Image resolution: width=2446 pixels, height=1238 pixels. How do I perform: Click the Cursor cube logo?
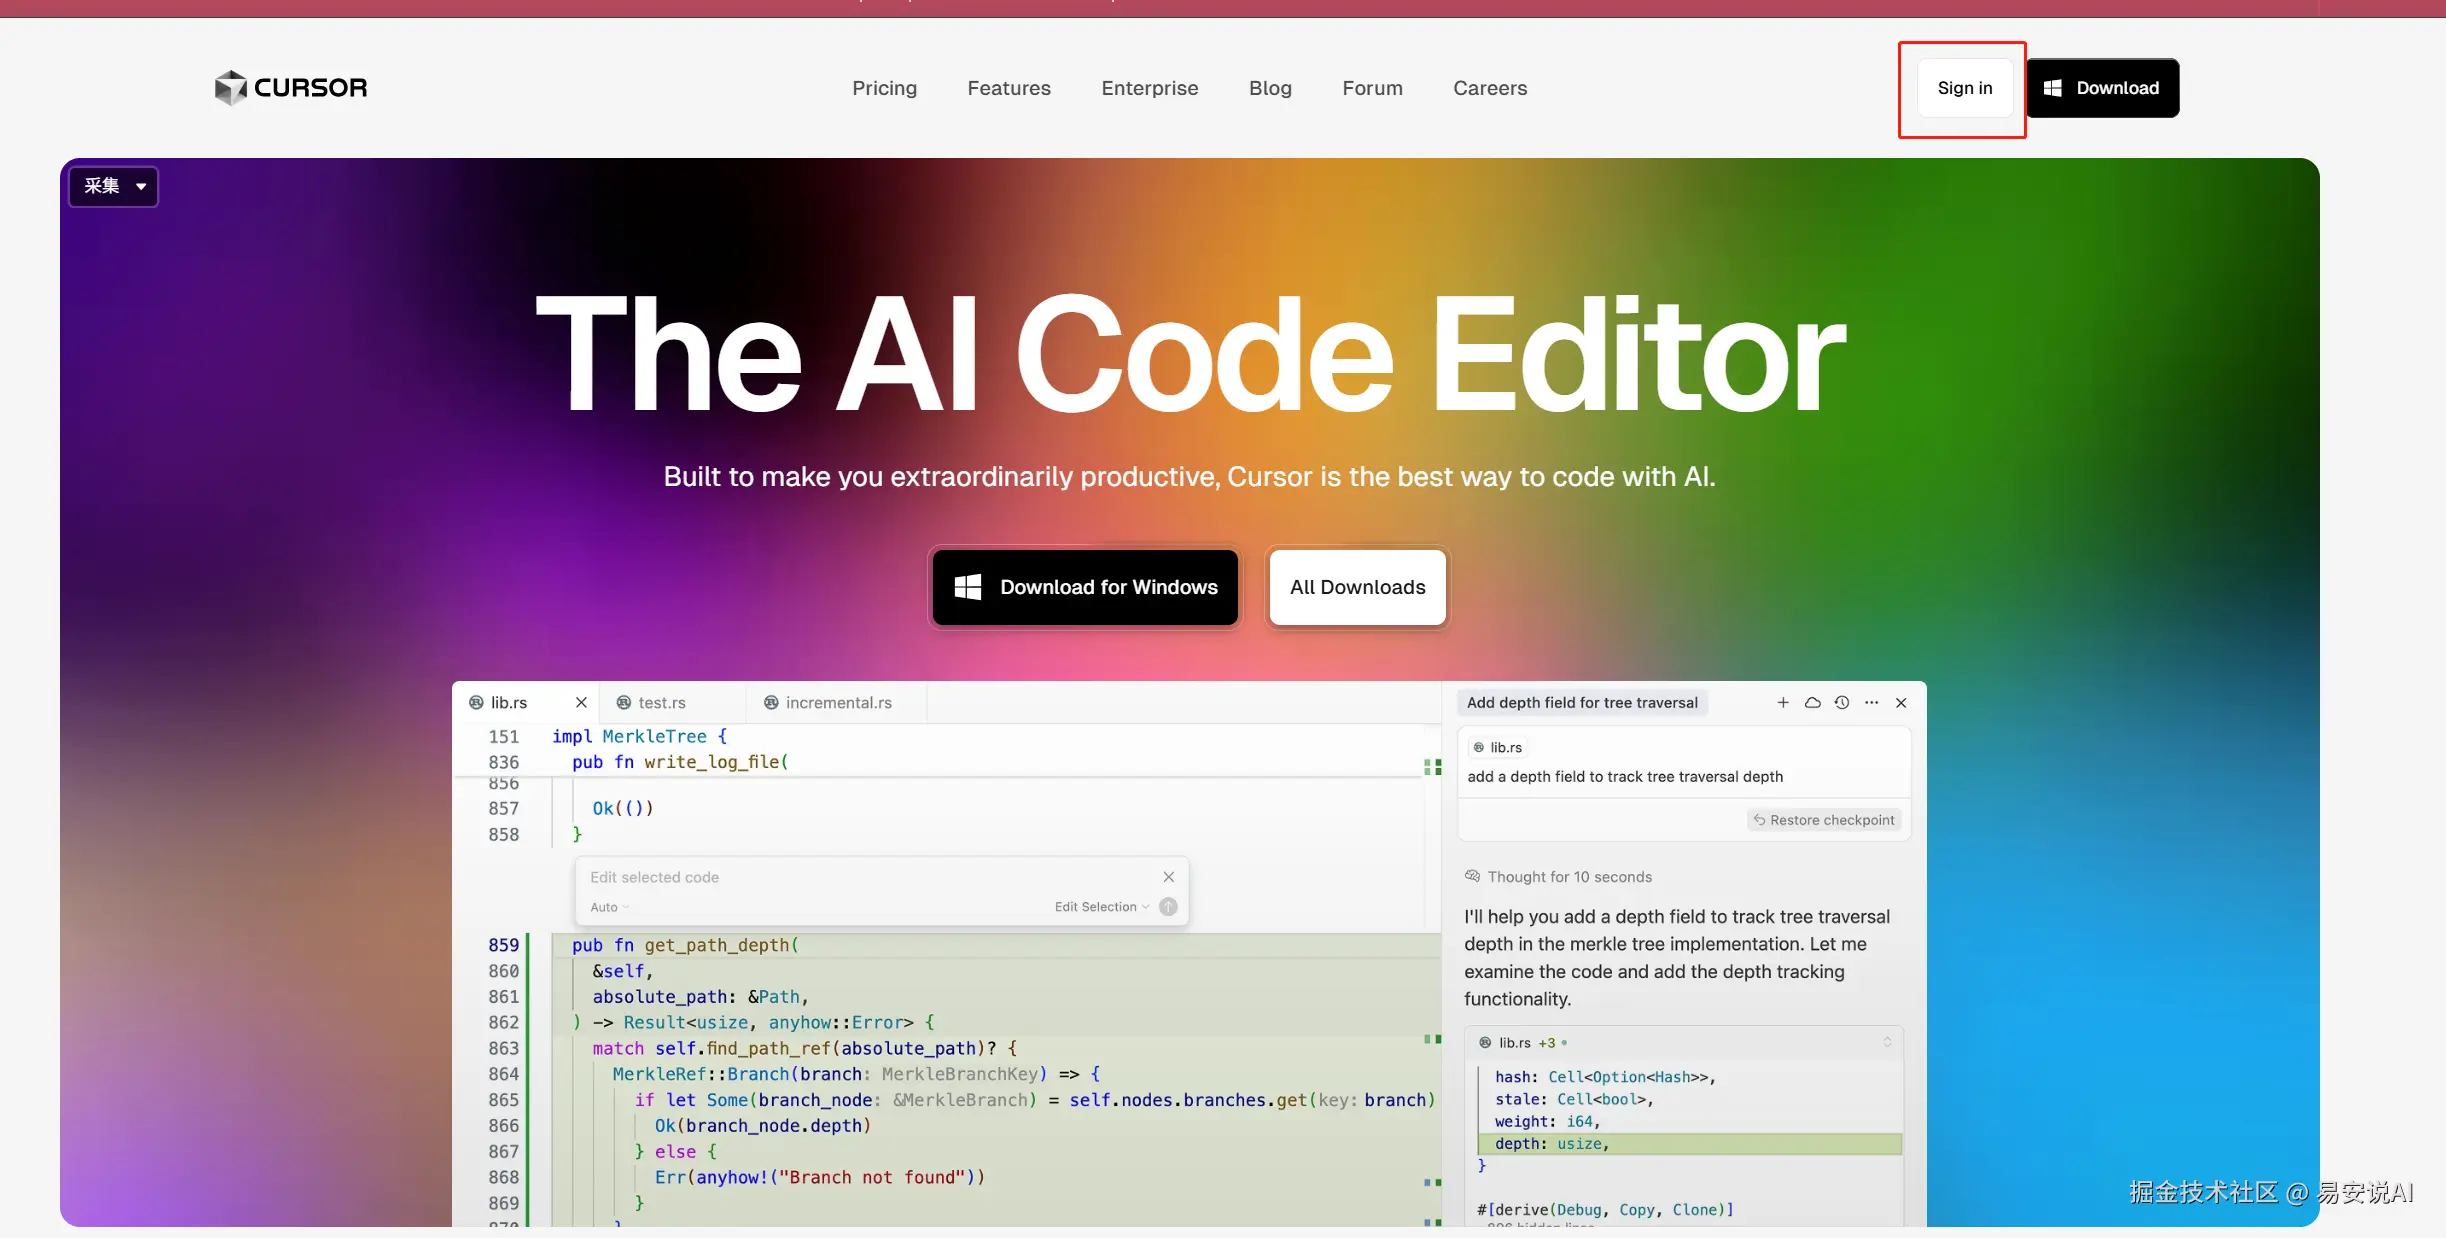[x=231, y=88]
